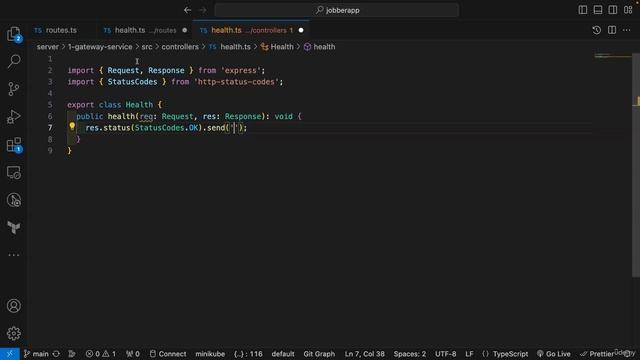Select health method breadcrumb
The image size is (640, 360).
319,47
